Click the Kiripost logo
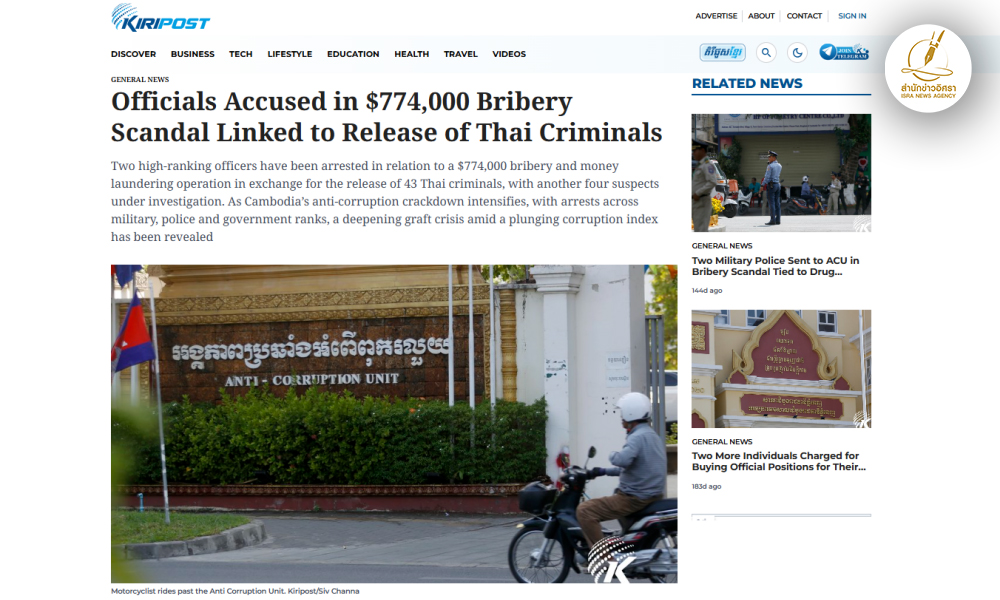 click(160, 18)
